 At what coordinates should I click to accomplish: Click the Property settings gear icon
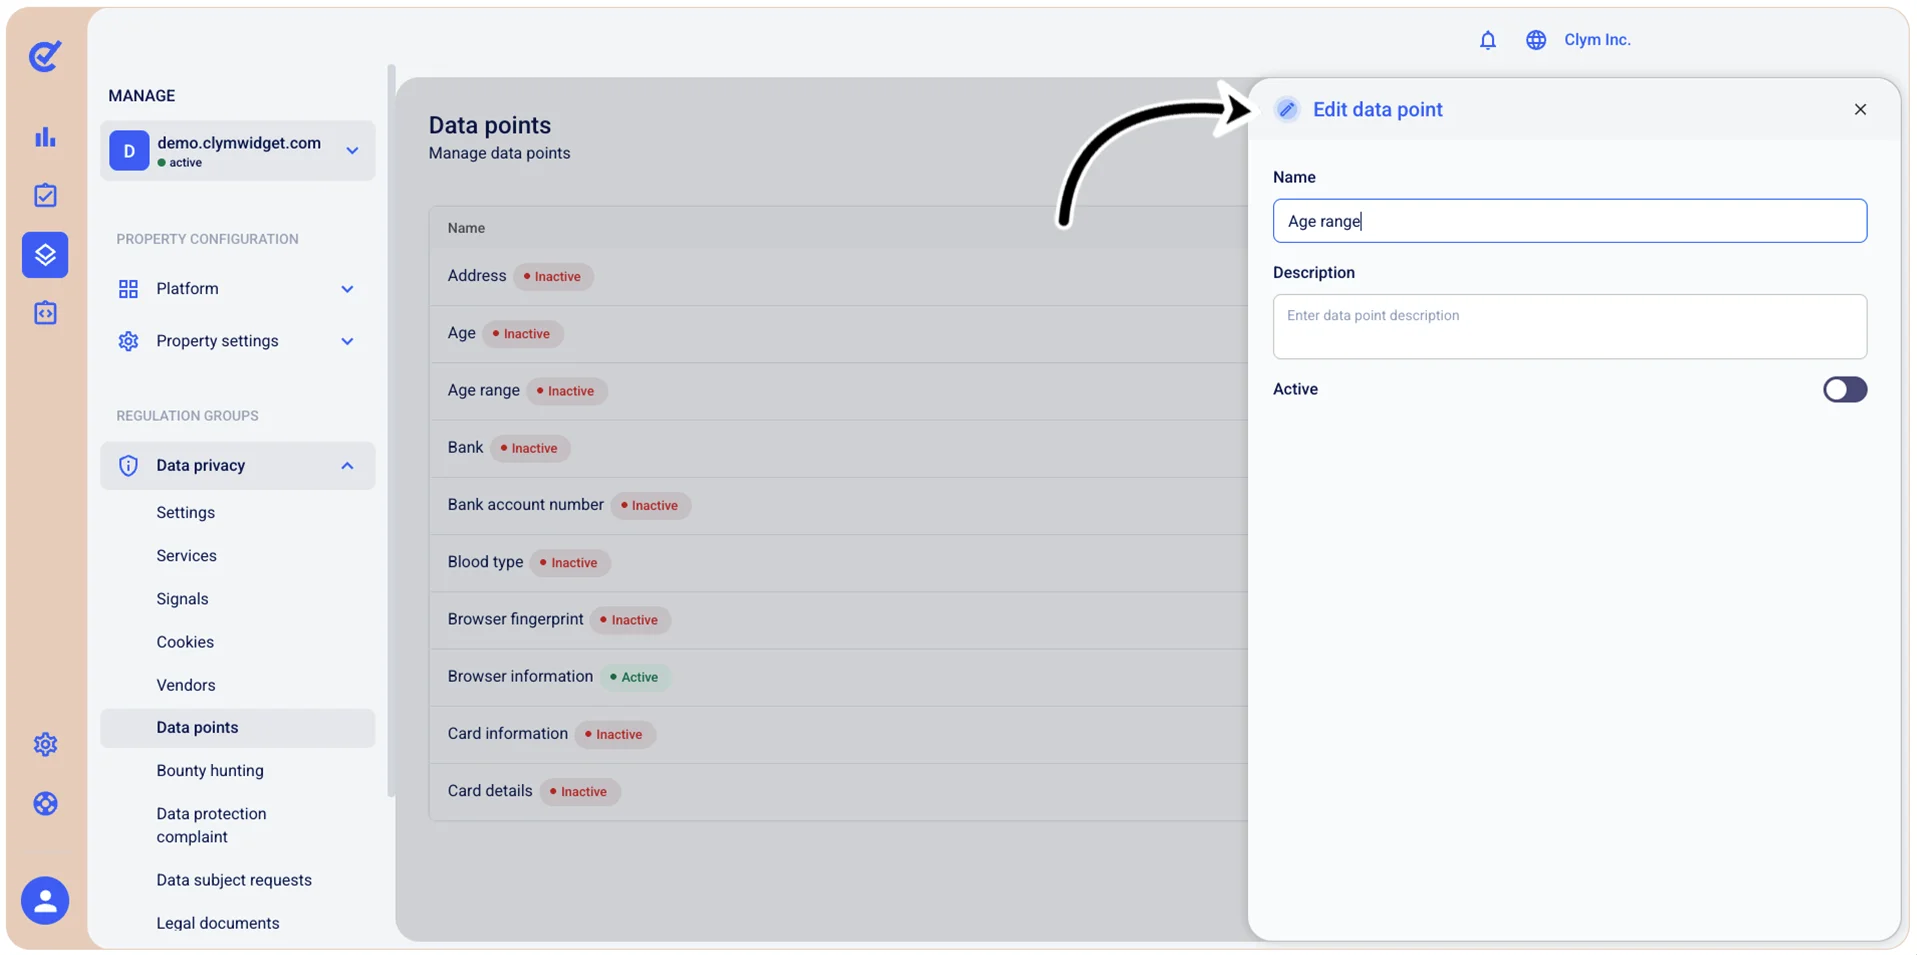[128, 341]
